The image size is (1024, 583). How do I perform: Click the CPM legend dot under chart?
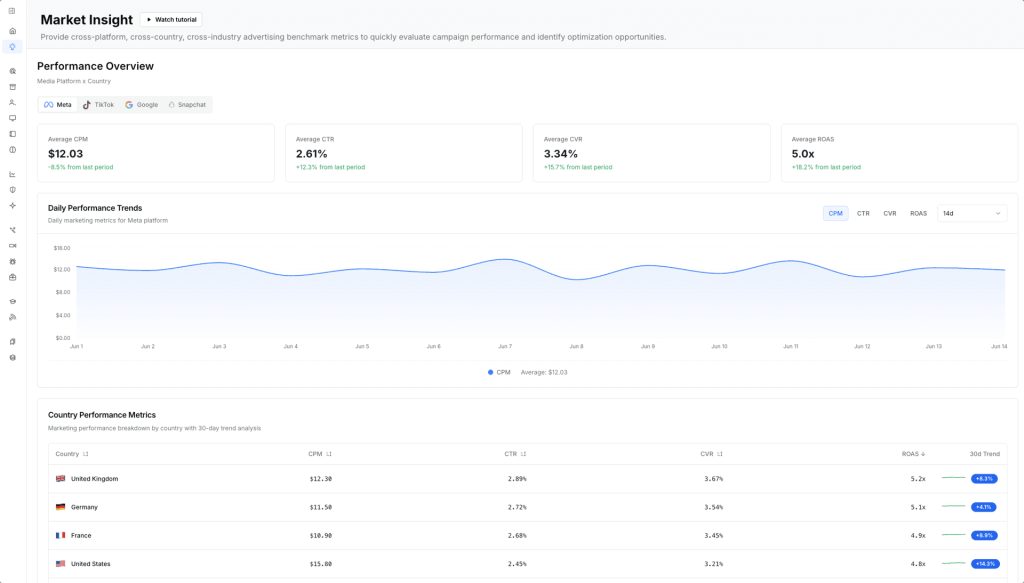tap(490, 372)
